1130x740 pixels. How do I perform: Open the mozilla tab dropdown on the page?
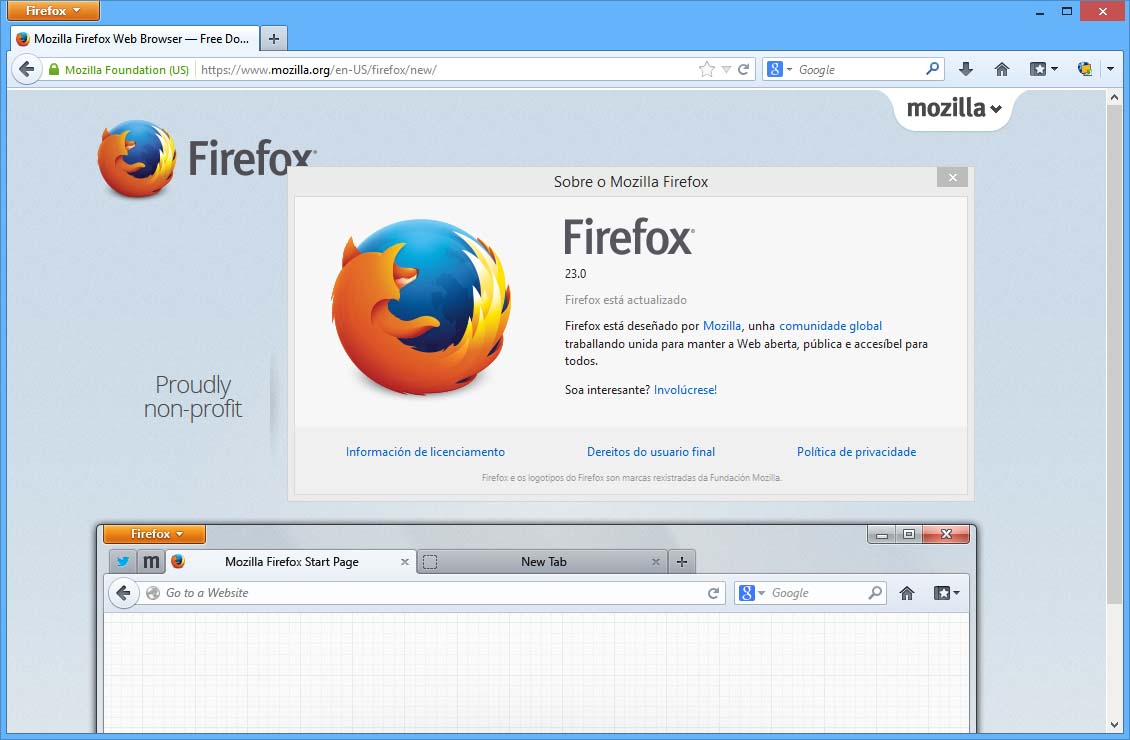click(954, 109)
